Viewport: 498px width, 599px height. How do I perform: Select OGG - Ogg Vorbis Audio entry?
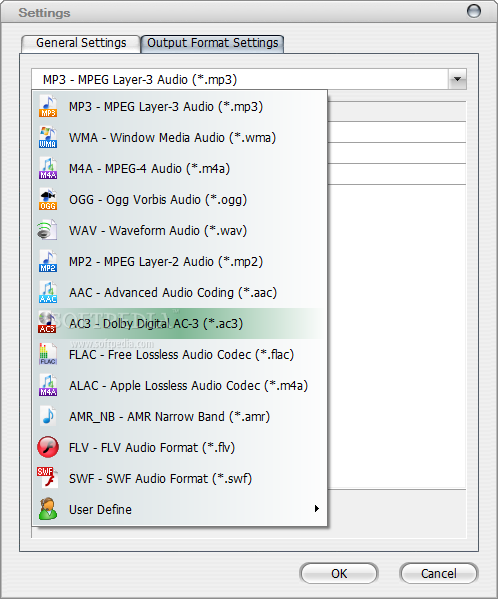pyautogui.click(x=179, y=199)
